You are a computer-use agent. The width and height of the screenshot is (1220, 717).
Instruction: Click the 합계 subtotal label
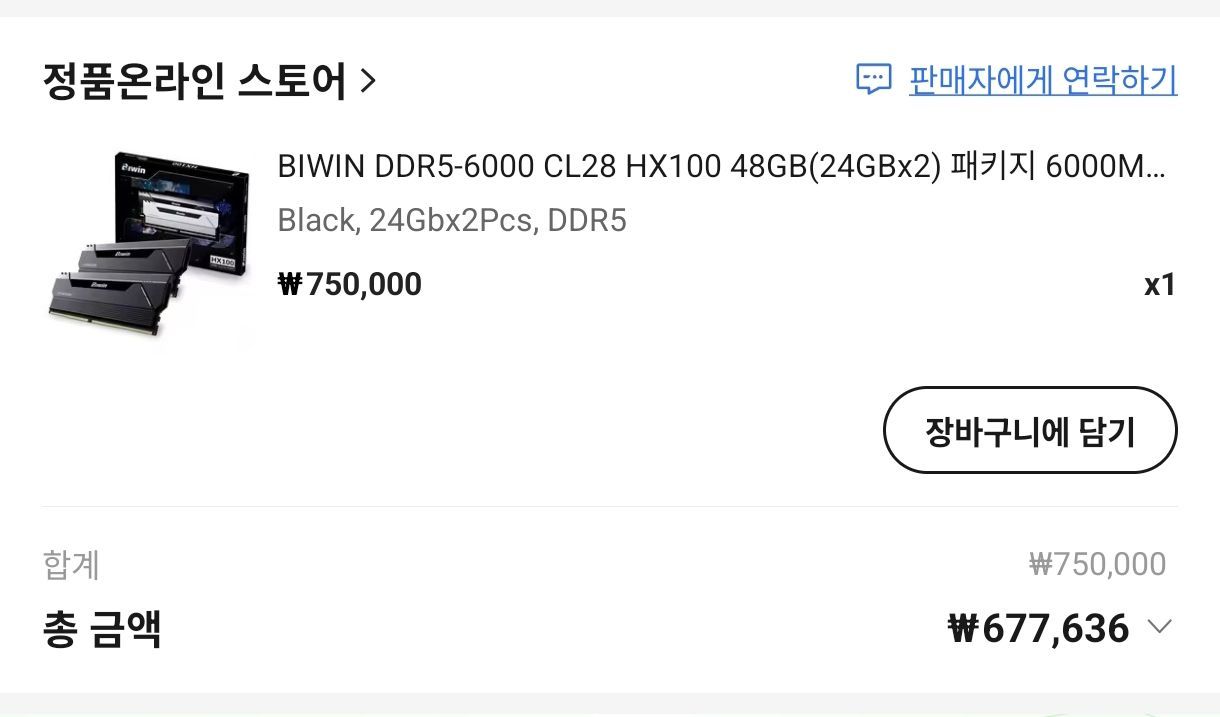pos(71,565)
